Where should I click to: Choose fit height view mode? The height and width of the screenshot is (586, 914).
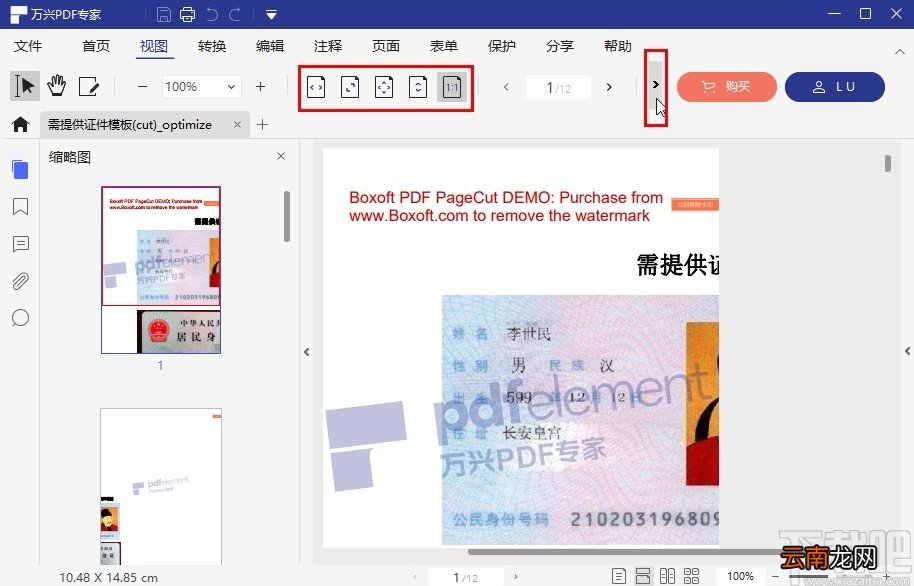coord(417,87)
